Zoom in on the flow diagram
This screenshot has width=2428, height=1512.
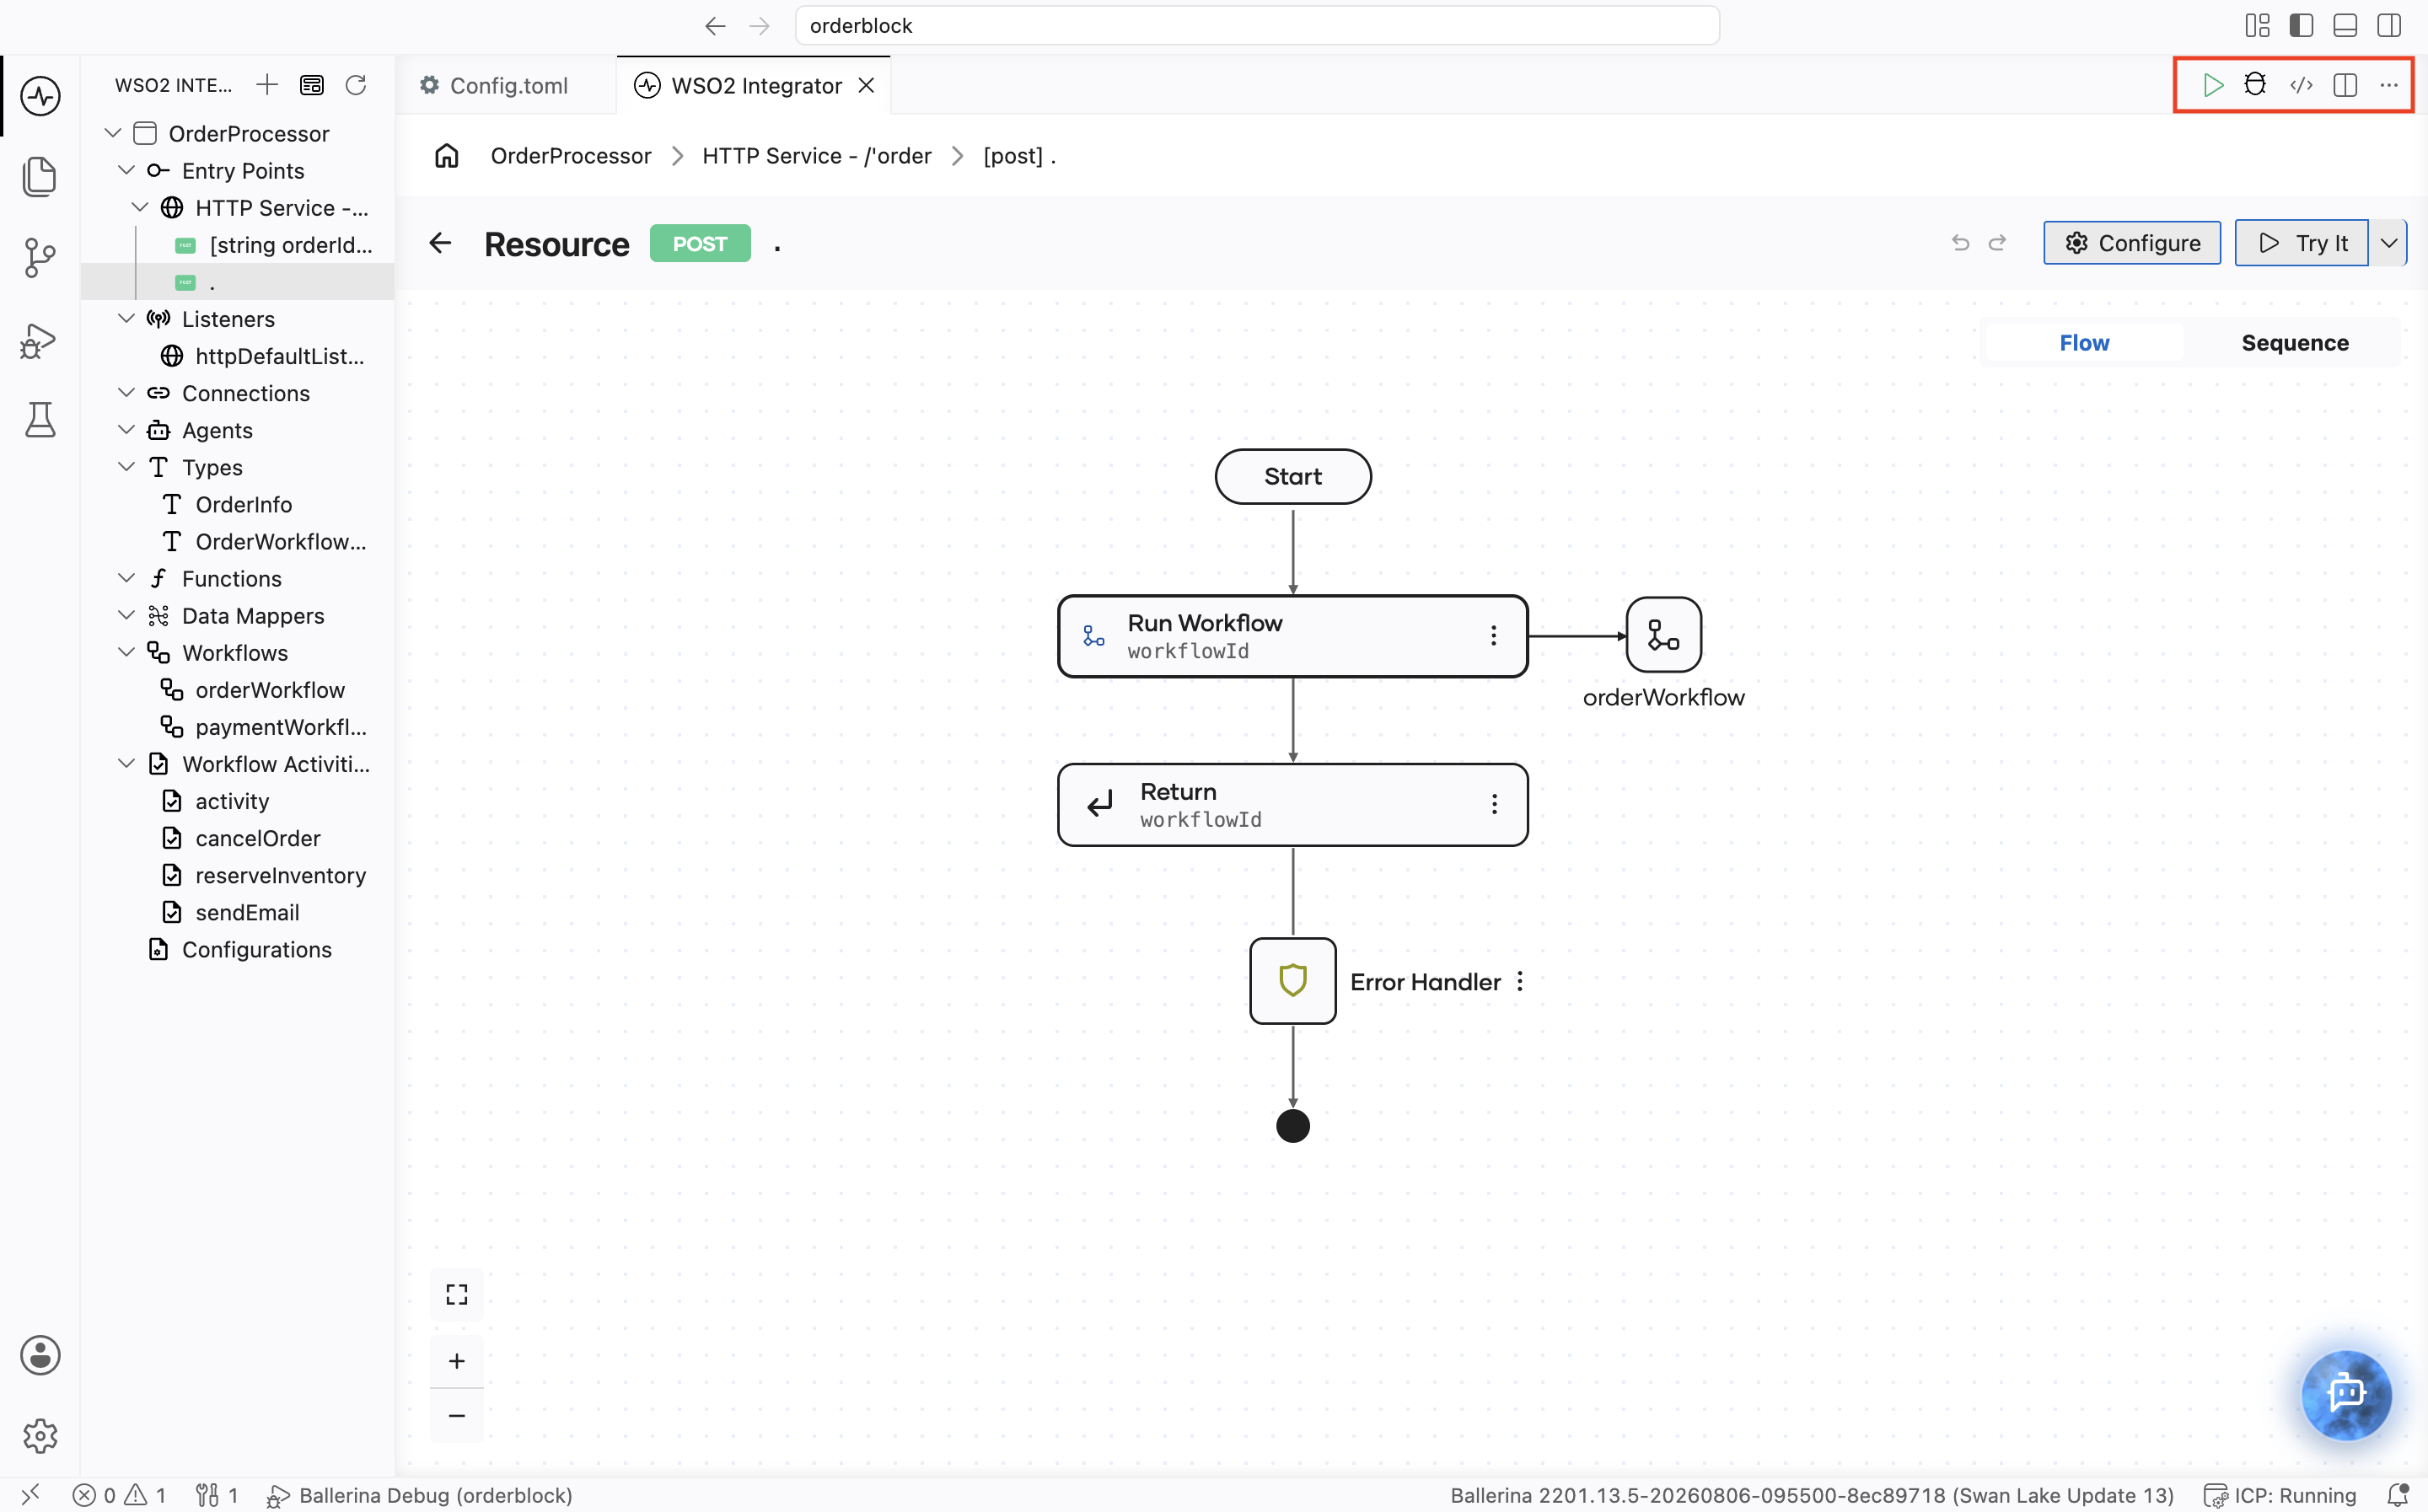click(457, 1361)
